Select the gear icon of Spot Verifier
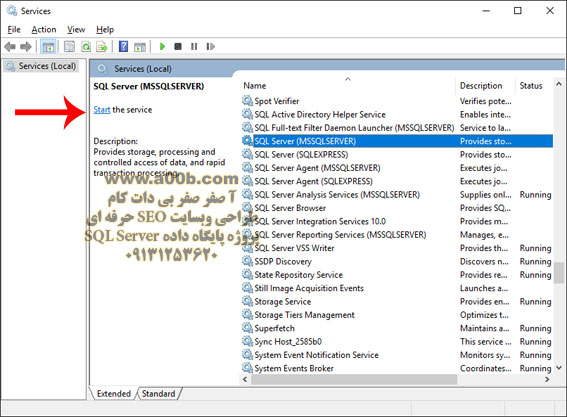 pyautogui.click(x=247, y=101)
